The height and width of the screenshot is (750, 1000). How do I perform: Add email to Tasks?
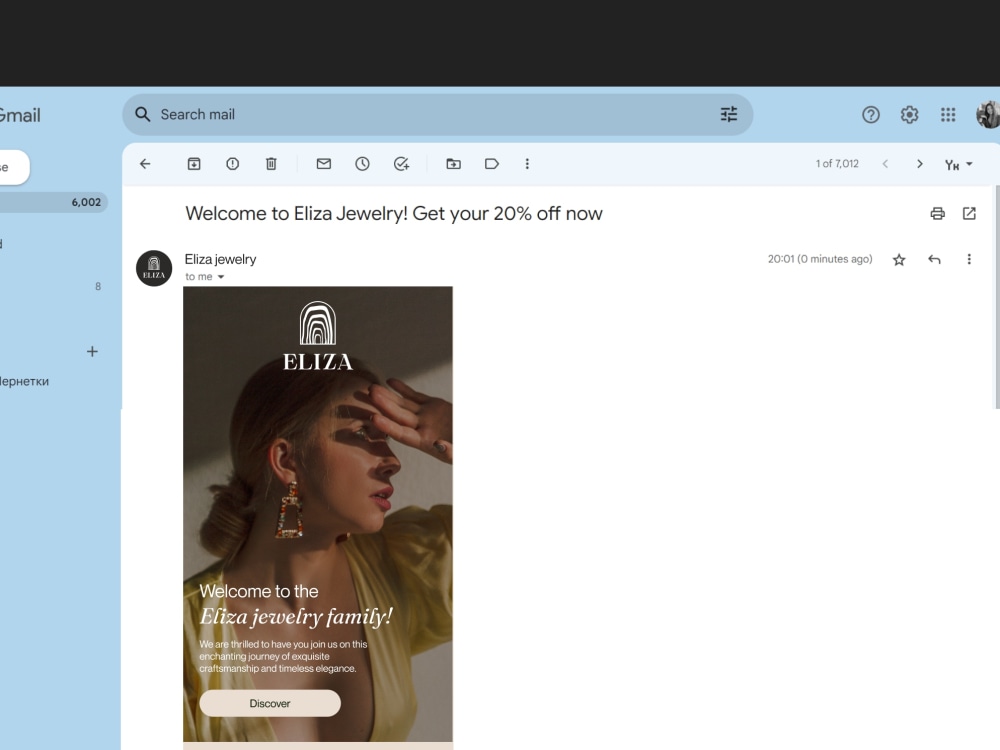pos(401,164)
